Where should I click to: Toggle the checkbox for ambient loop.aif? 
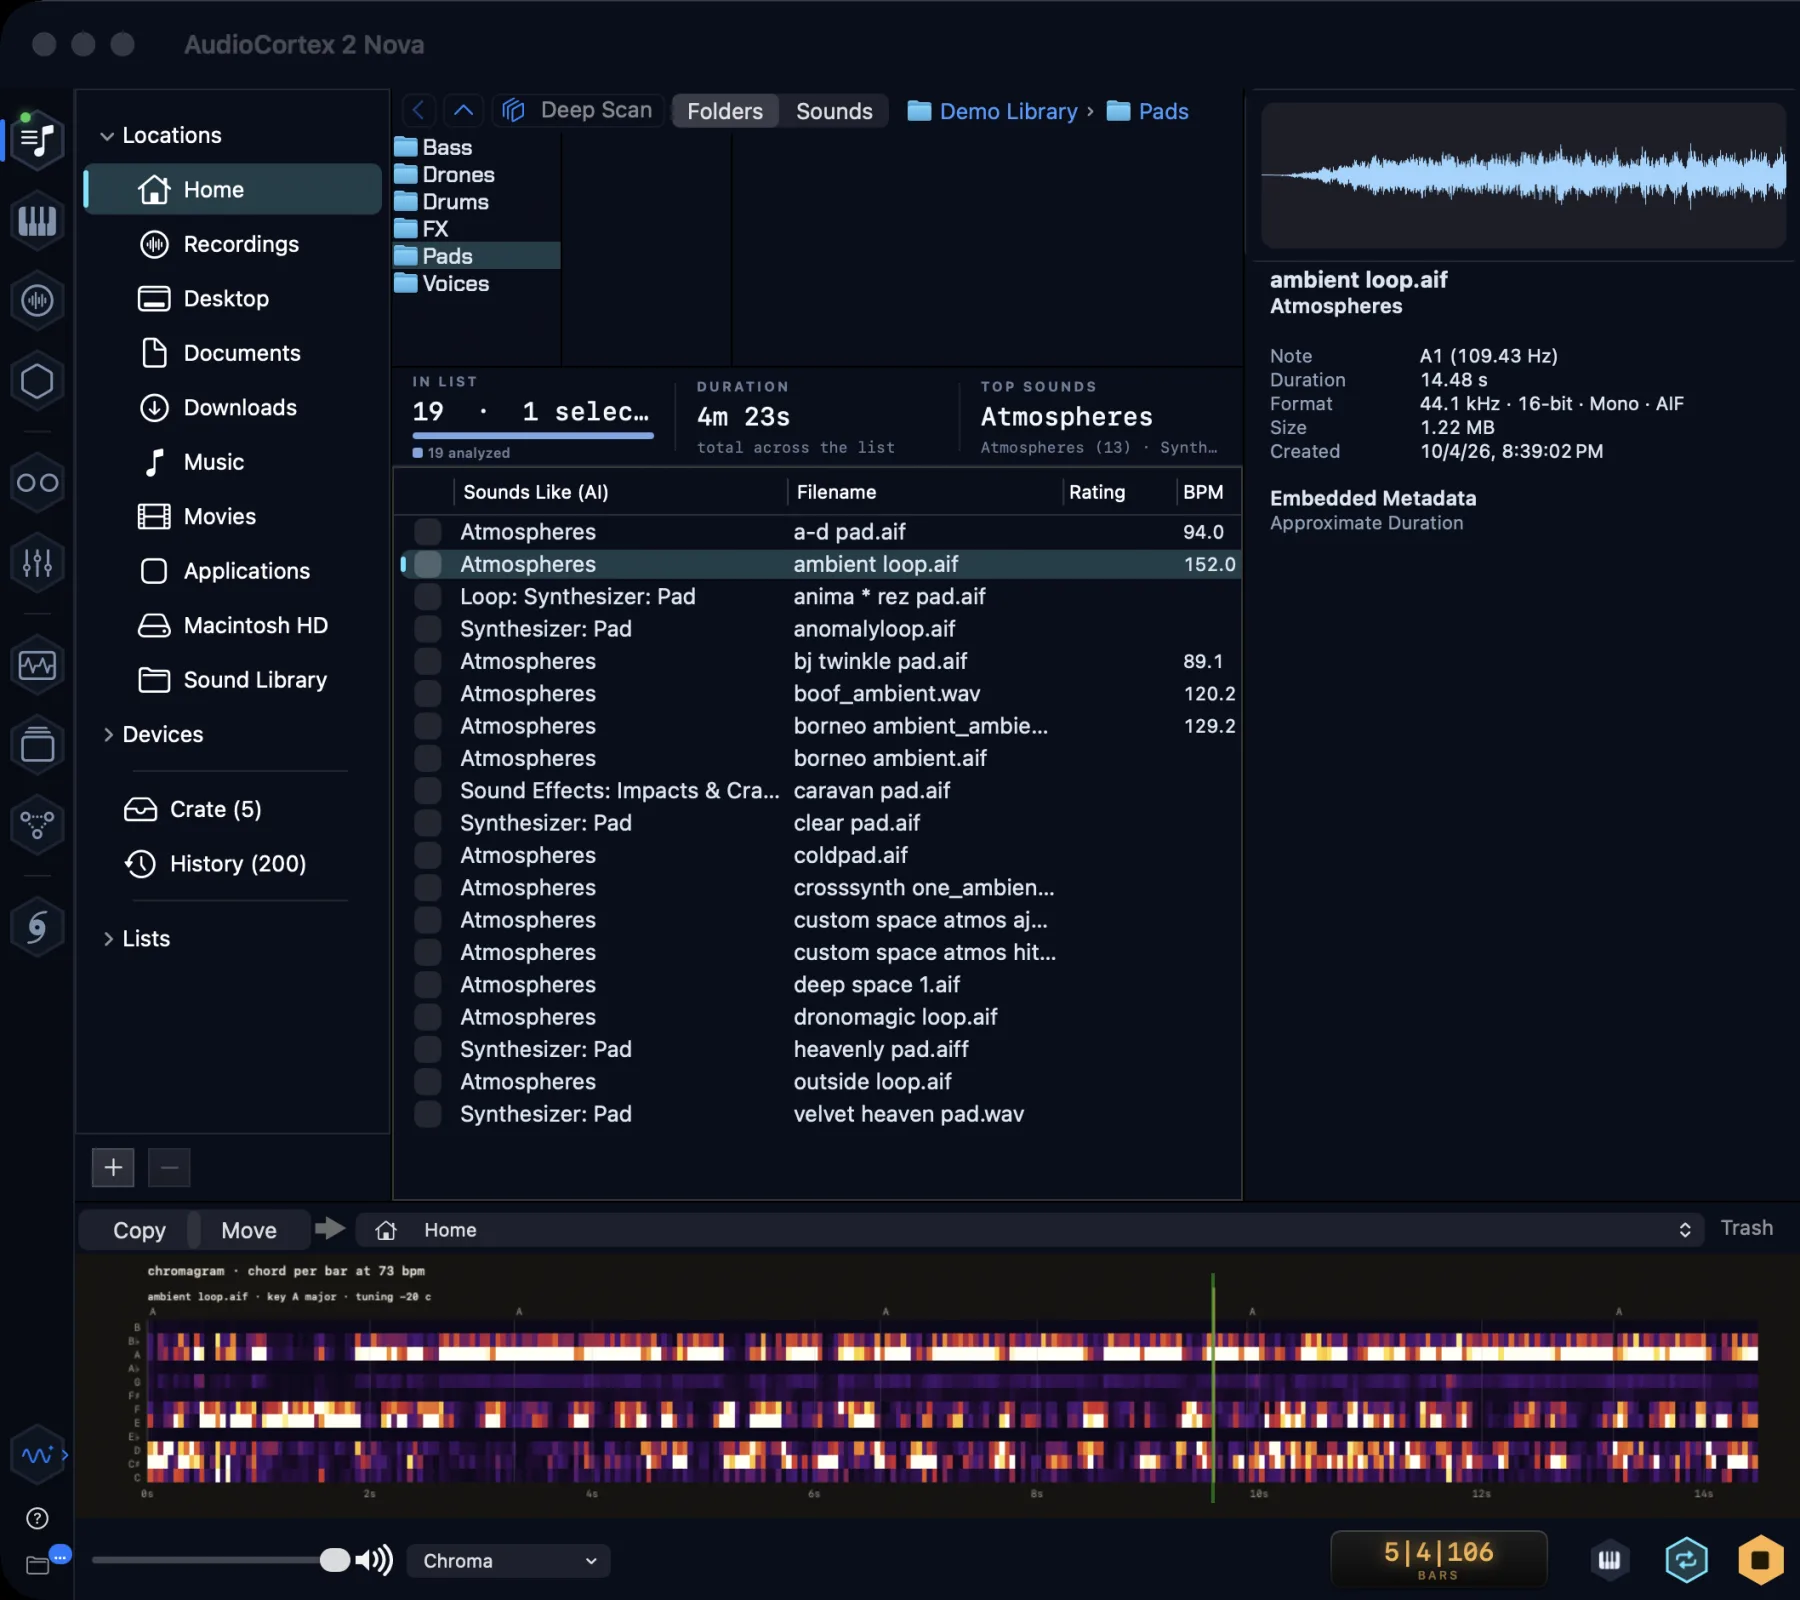click(x=428, y=564)
